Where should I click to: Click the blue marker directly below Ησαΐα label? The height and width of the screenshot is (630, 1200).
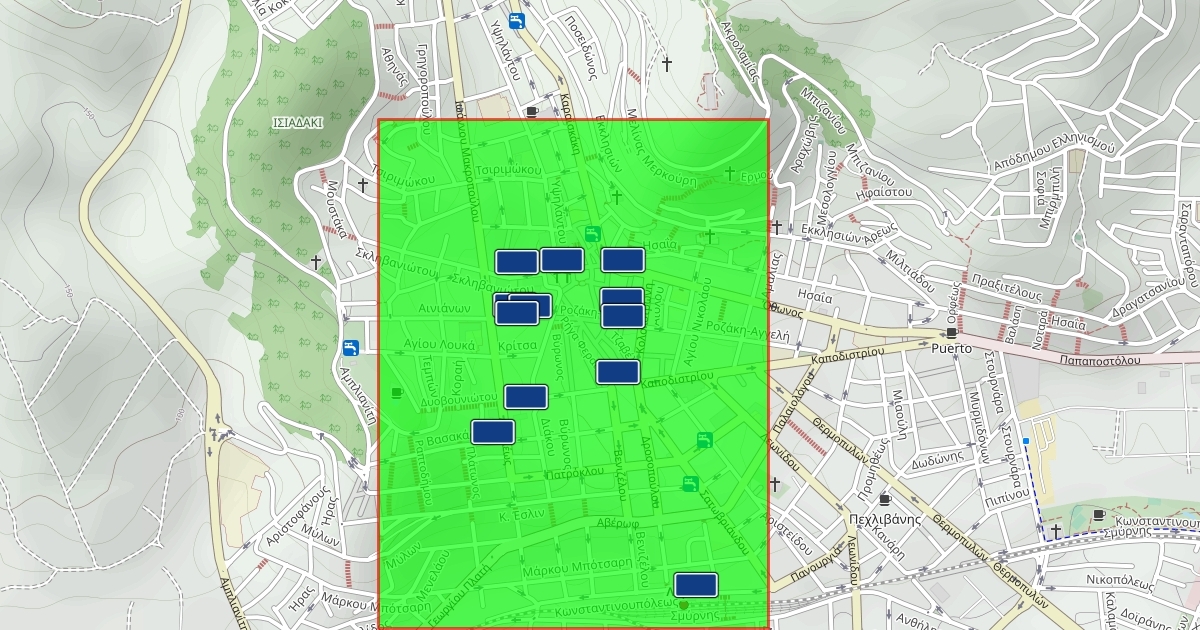(x=622, y=260)
